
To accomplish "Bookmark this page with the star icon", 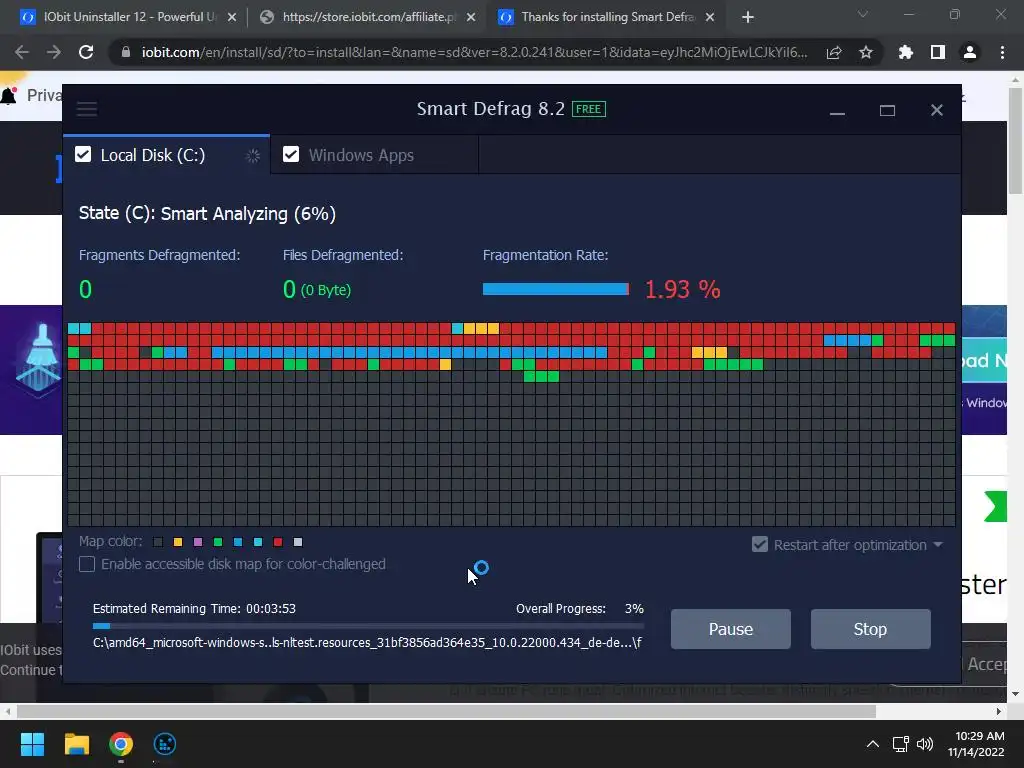I will (866, 52).
